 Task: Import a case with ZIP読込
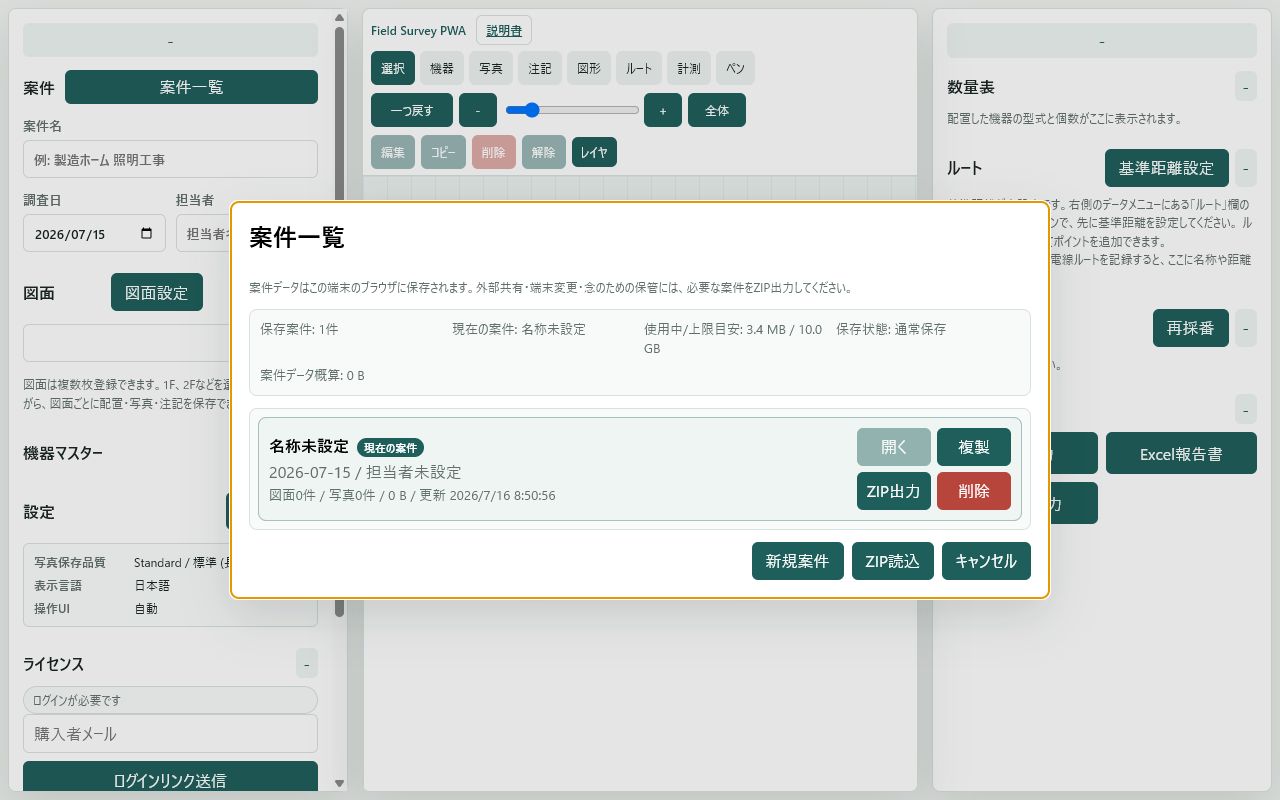(x=892, y=561)
